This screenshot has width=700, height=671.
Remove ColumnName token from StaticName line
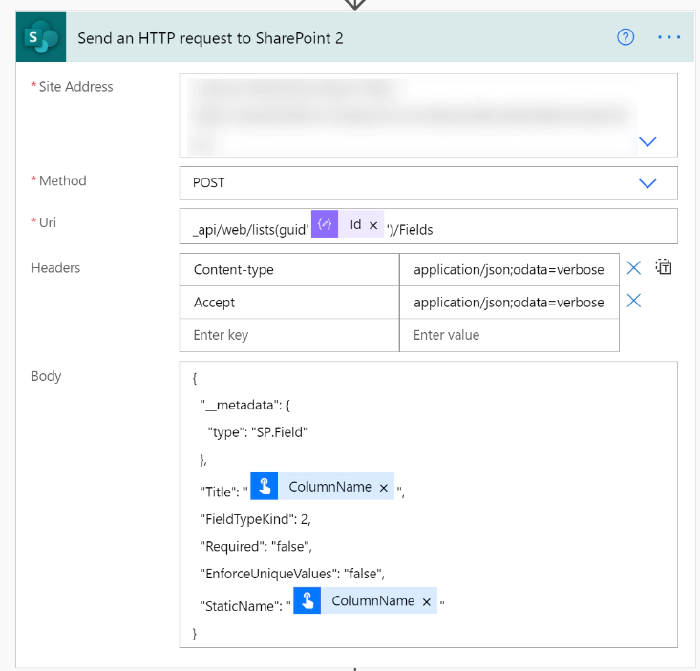coord(426,601)
